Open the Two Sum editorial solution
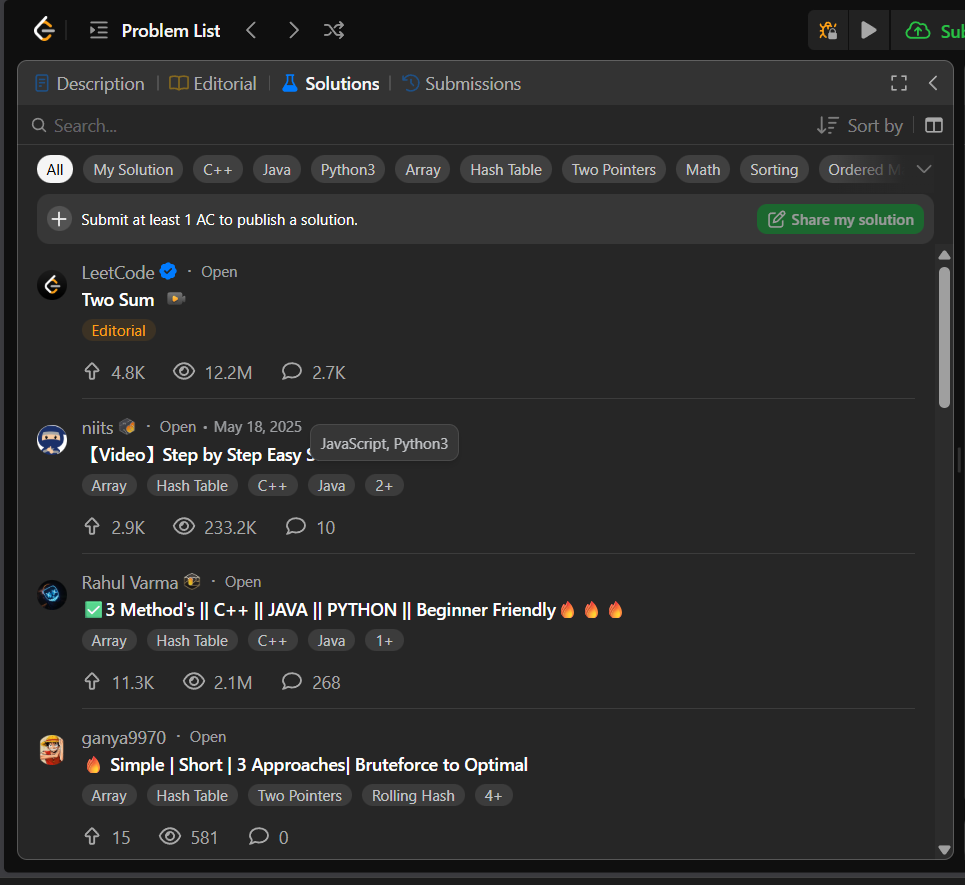The image size is (965, 885). pos(118,300)
